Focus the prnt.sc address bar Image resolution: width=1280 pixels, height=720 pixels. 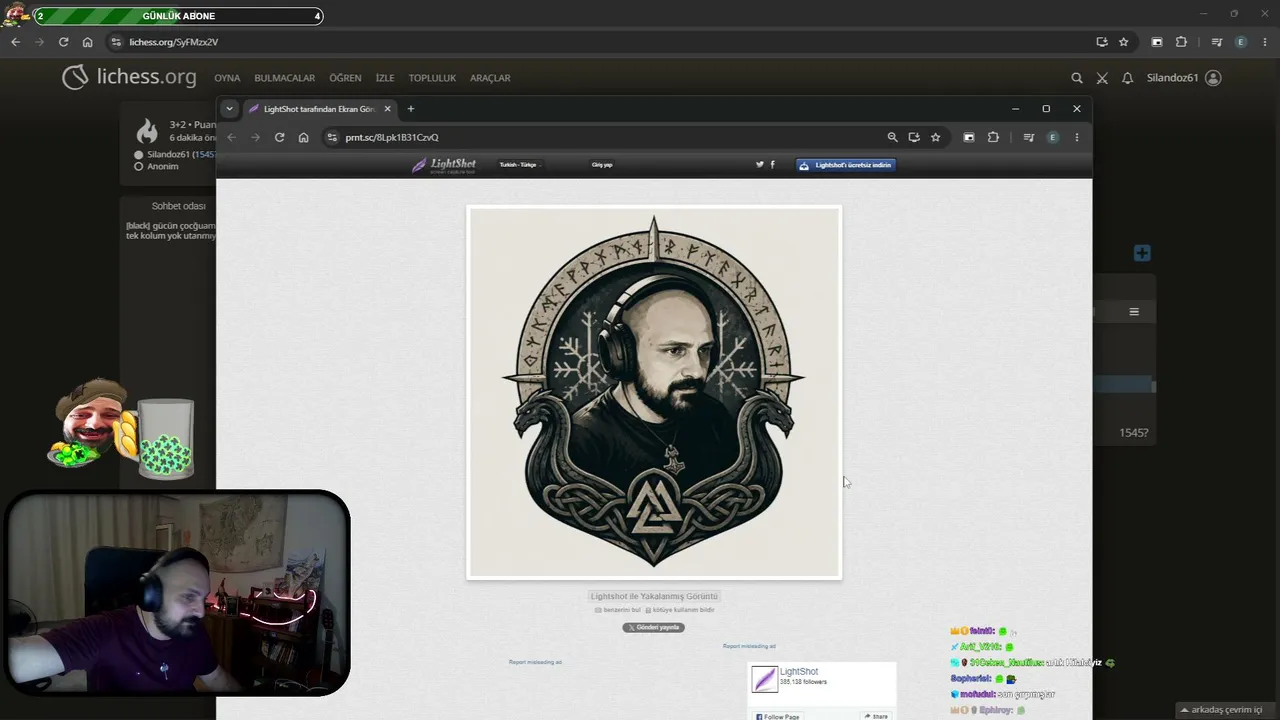pyautogui.click(x=634, y=137)
